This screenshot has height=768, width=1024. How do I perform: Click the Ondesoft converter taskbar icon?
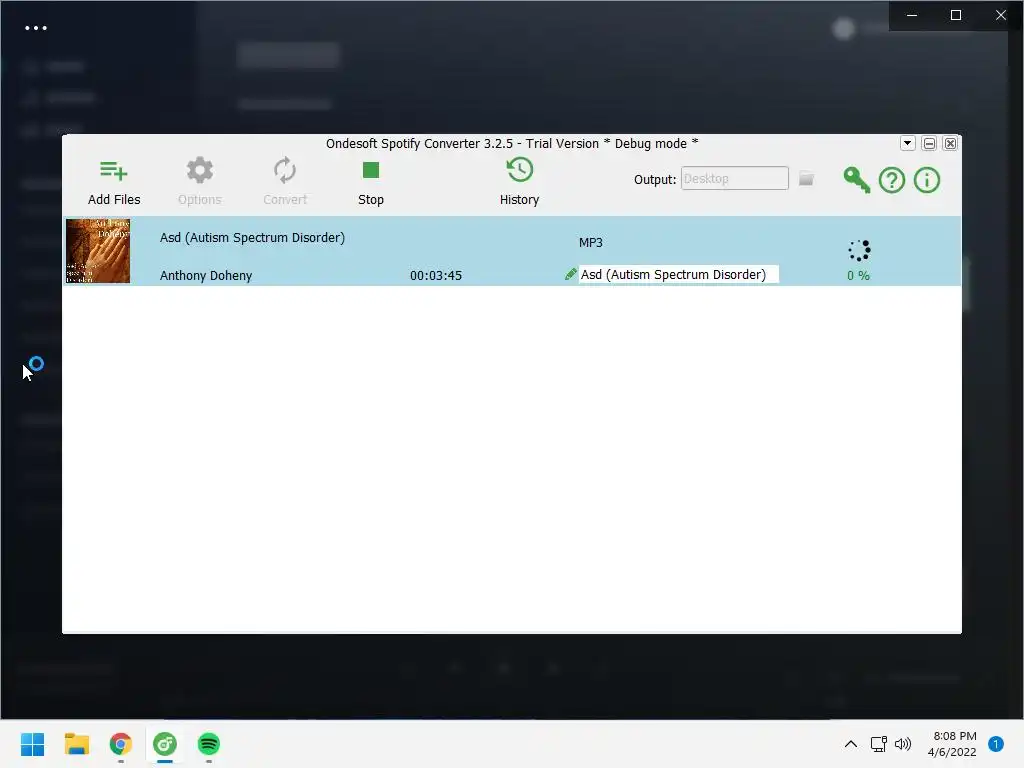click(x=165, y=744)
